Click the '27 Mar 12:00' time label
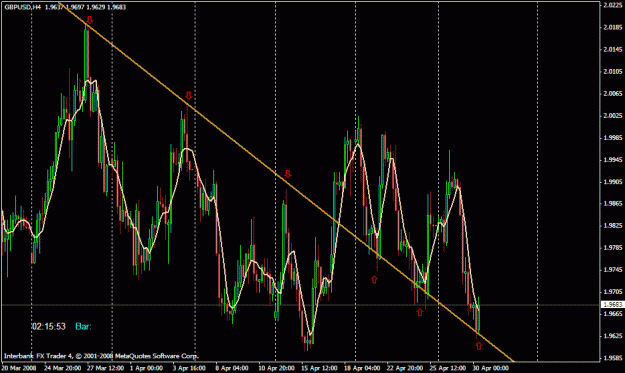 [105, 368]
